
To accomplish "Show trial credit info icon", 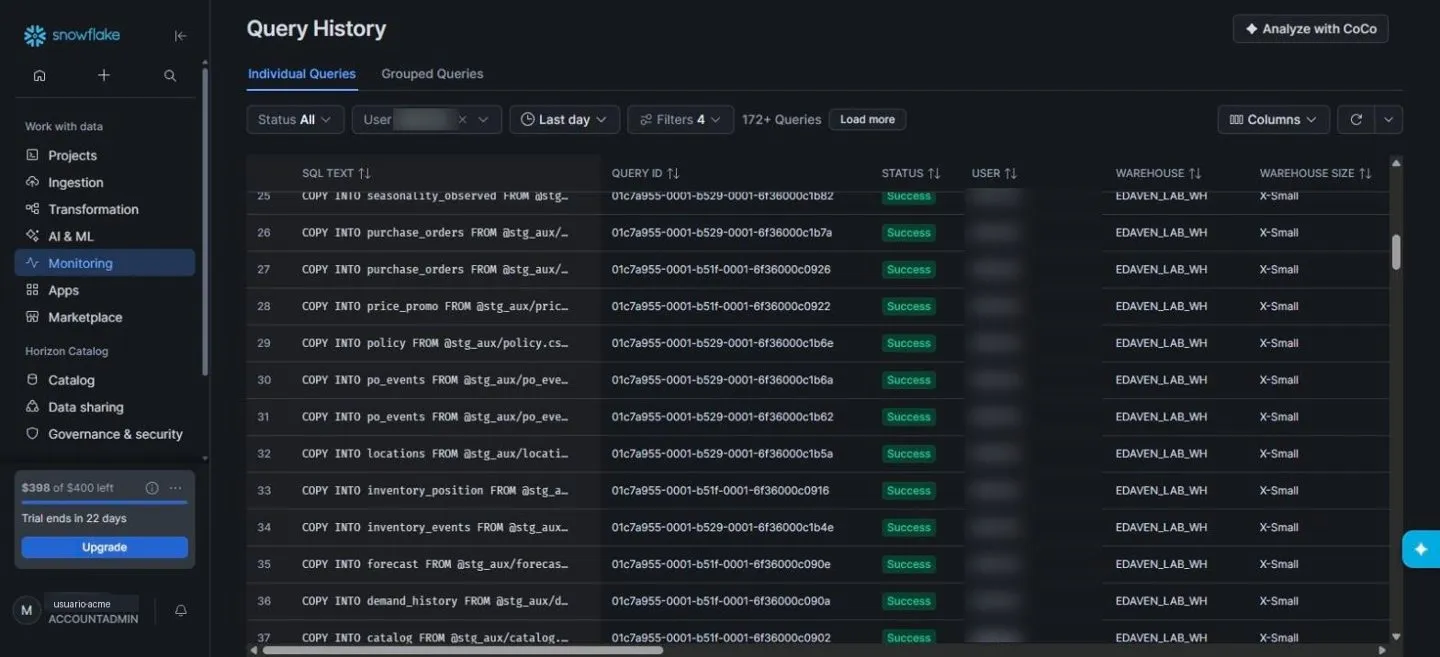I will tap(152, 488).
